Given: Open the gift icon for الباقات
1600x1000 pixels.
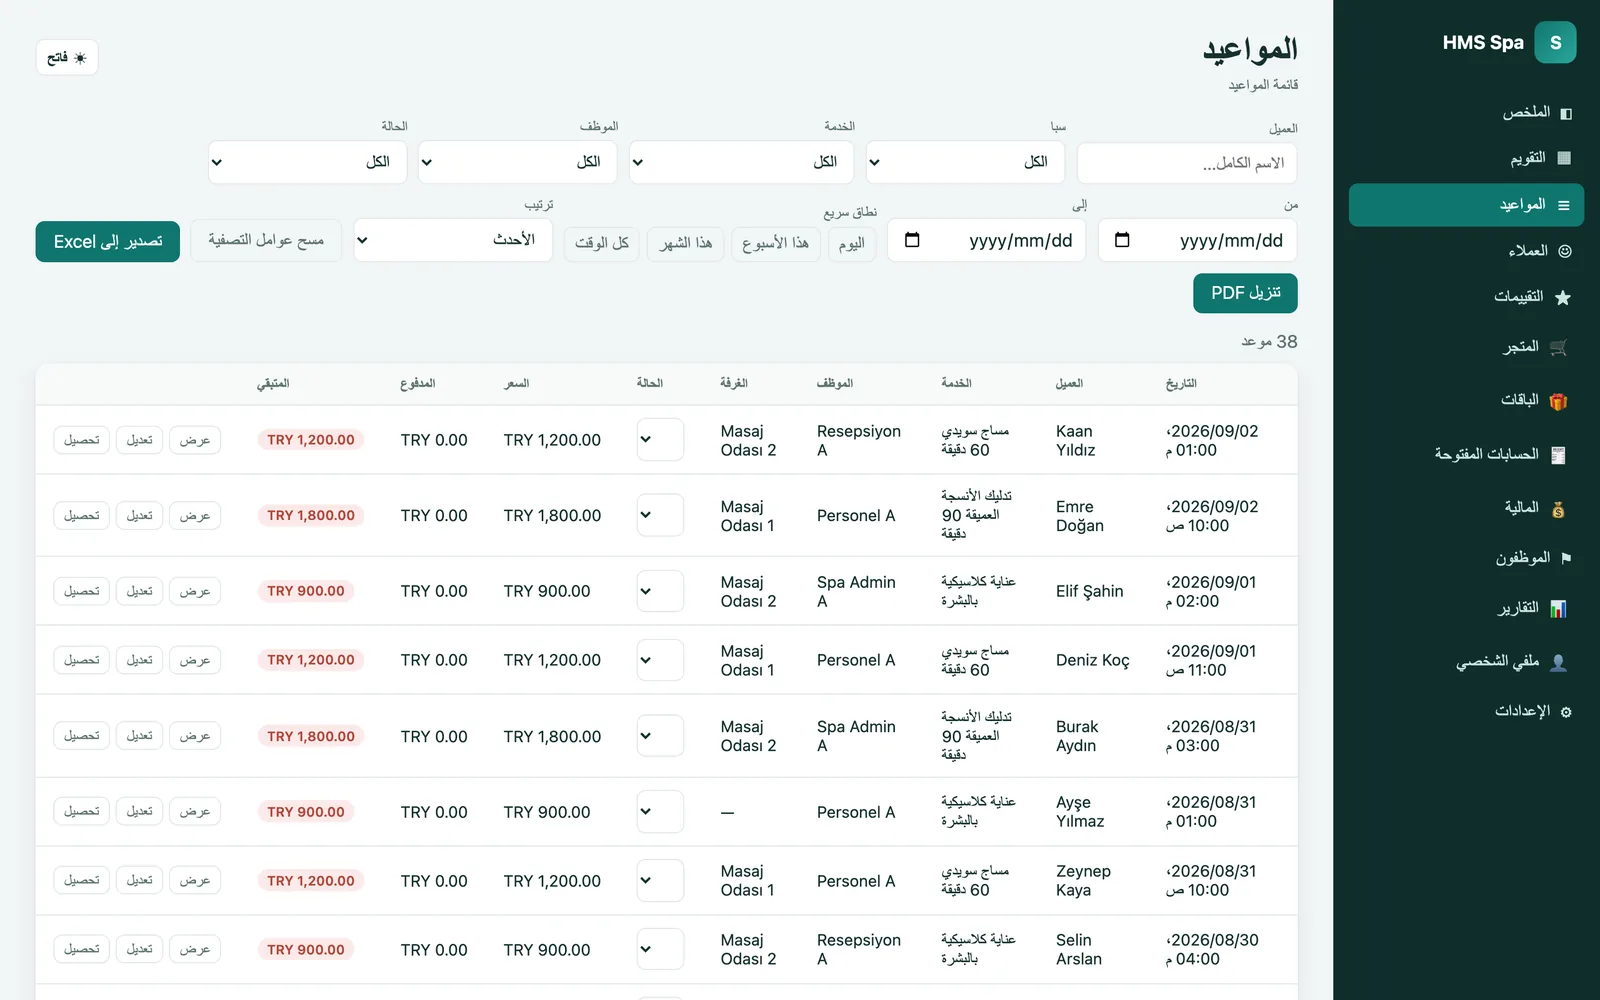Looking at the screenshot, I should (x=1558, y=401).
